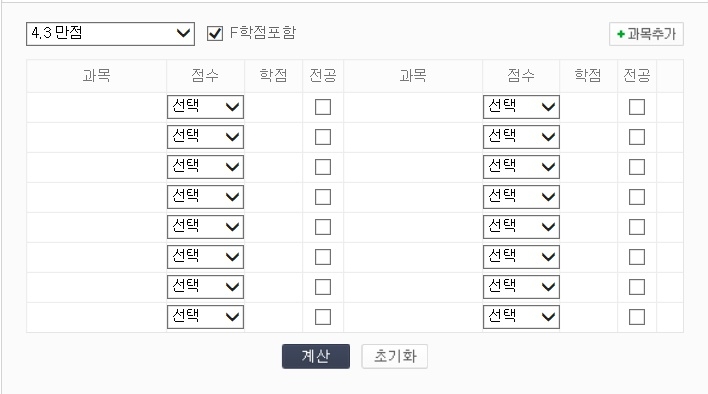Open last row left 점수 선택 dropdown
Viewport: 708px width, 394px height.
pos(205,317)
